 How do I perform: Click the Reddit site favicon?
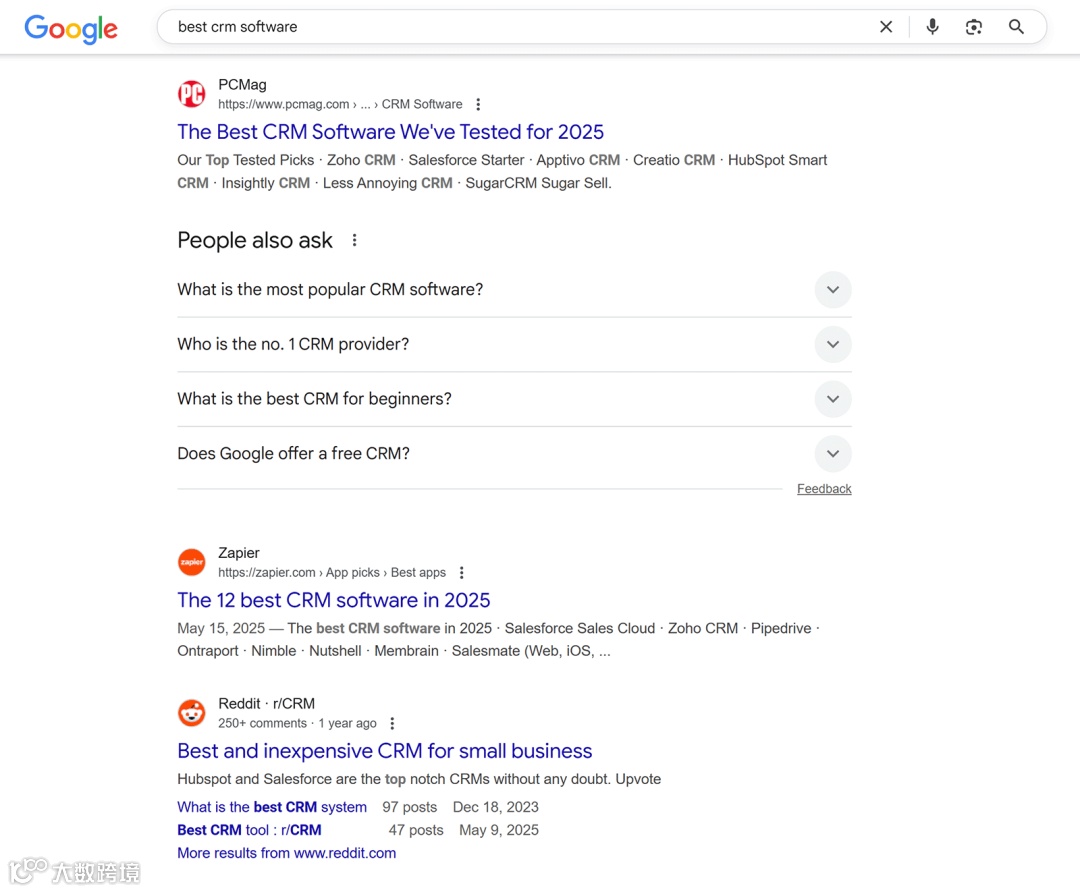[x=191, y=713]
